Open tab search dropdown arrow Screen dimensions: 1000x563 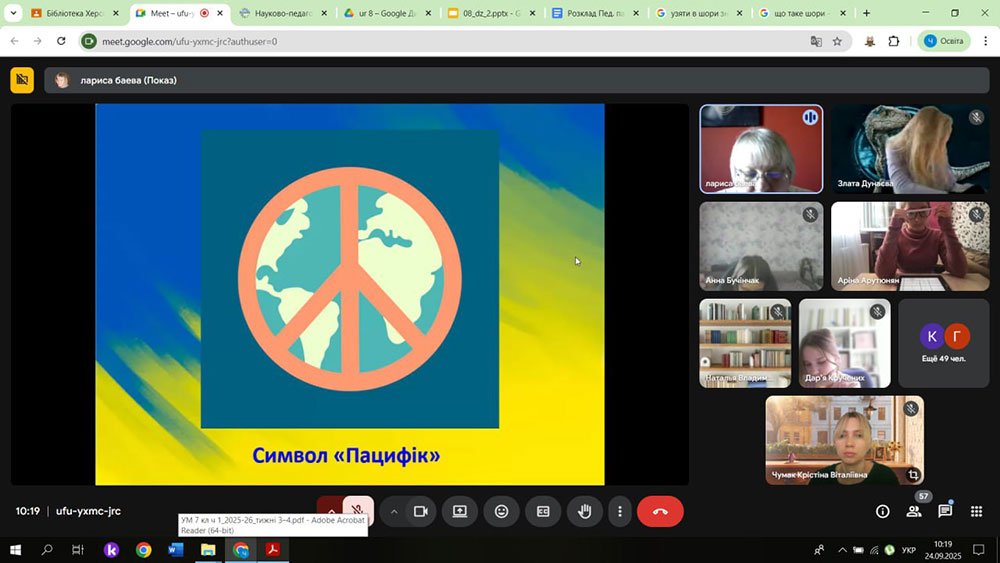point(13,13)
